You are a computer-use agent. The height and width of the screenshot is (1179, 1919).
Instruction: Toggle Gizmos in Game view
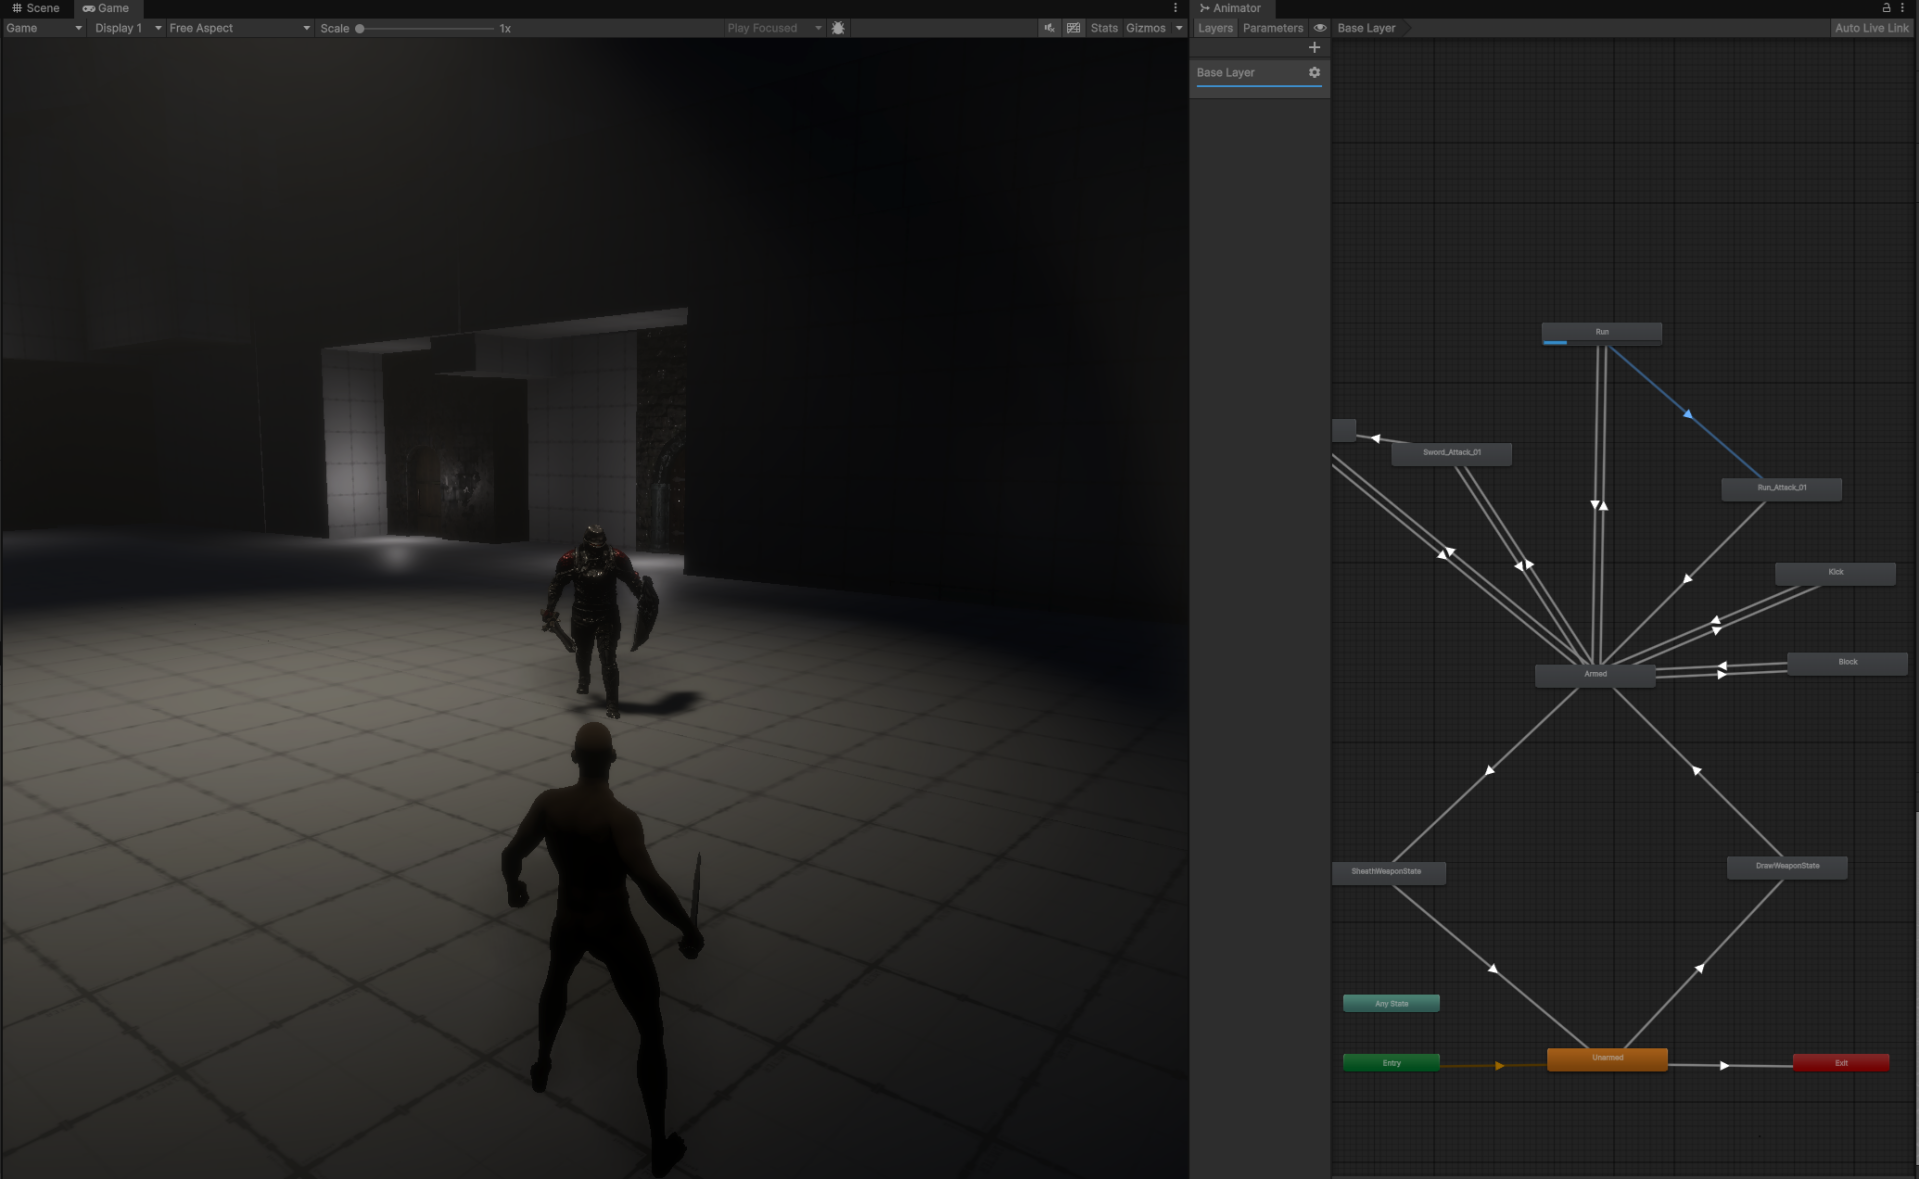point(1145,28)
